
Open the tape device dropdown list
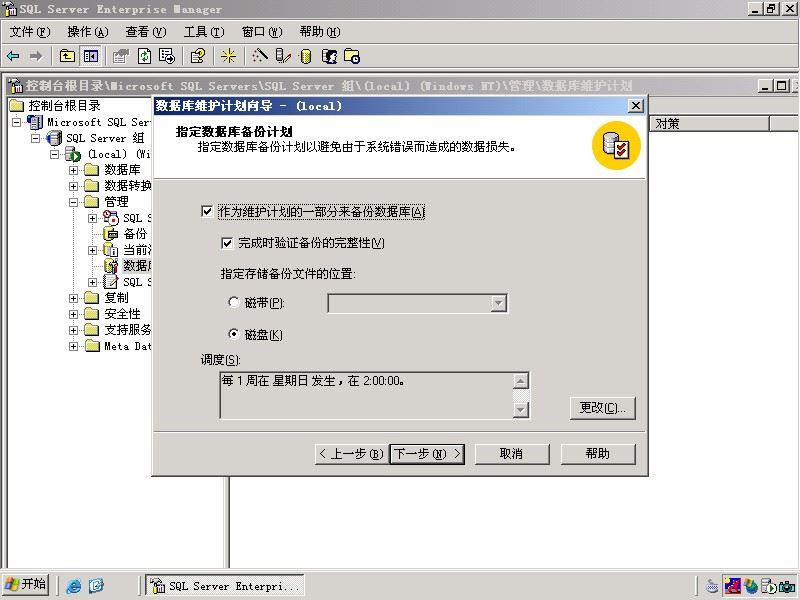(498, 303)
